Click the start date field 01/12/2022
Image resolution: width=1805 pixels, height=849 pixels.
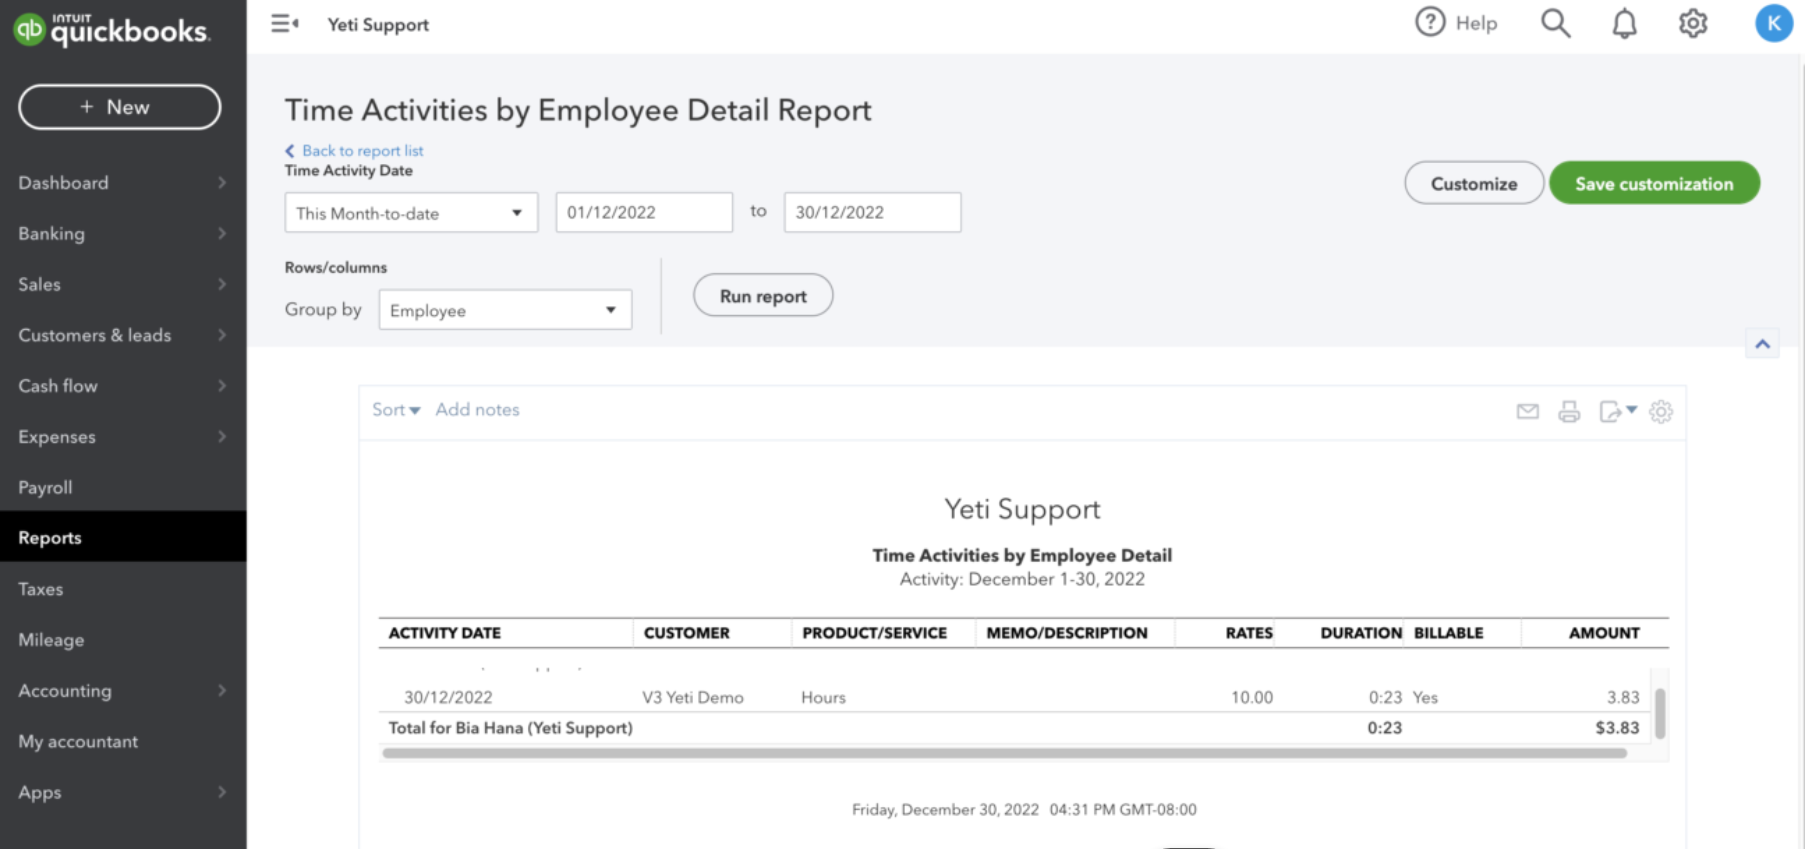644,212
